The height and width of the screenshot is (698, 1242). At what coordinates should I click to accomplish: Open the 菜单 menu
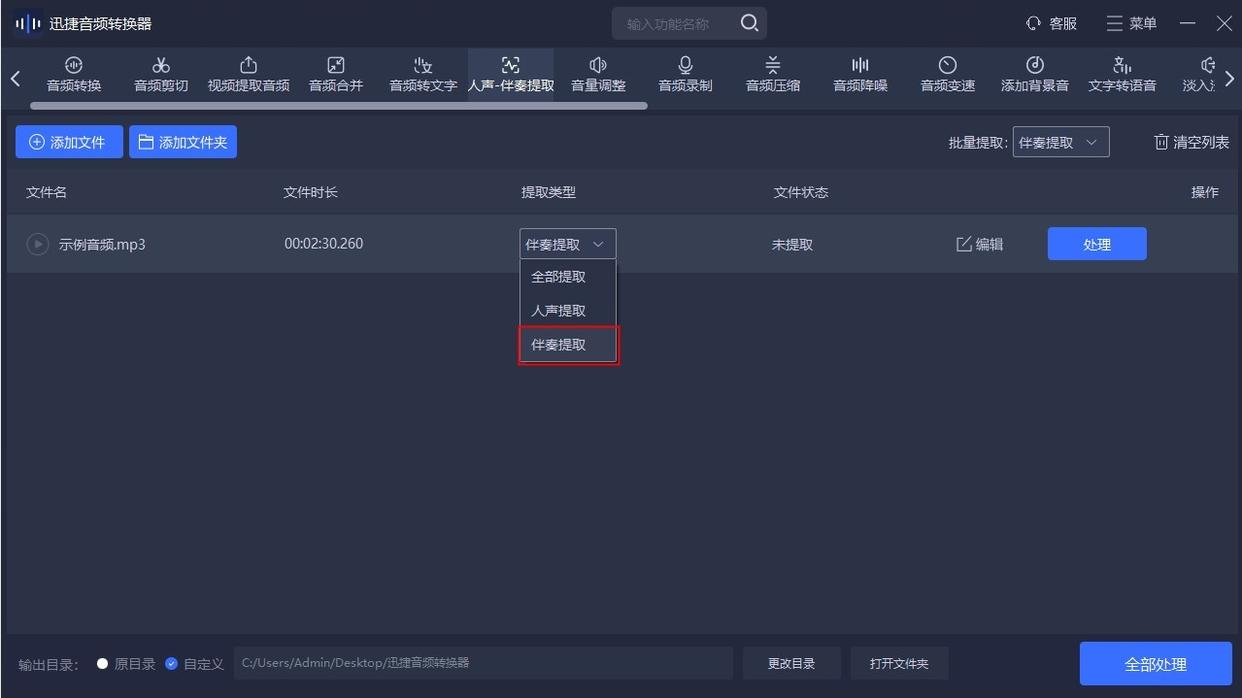(x=1131, y=23)
